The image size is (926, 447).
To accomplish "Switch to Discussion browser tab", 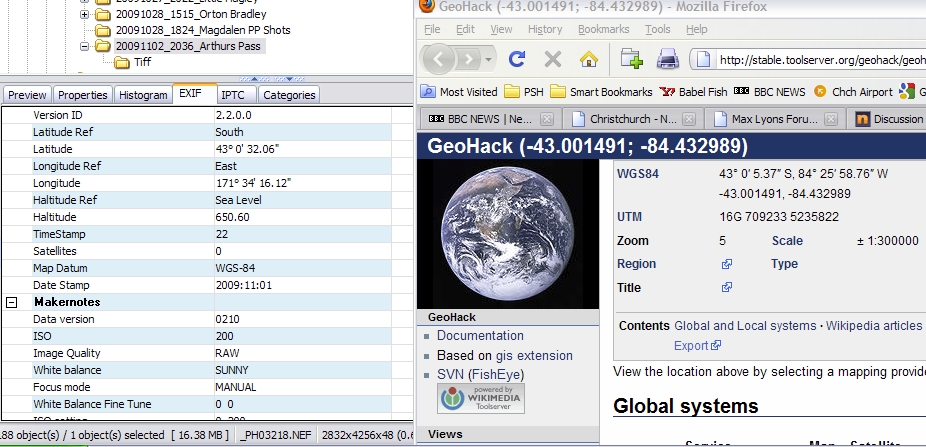I will (886, 119).
